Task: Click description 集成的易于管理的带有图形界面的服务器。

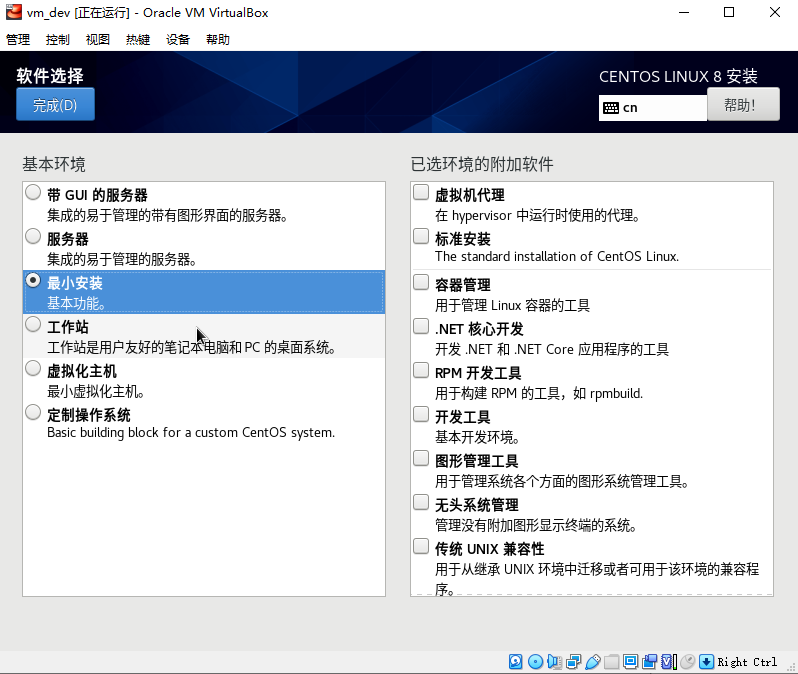Action: (167, 215)
